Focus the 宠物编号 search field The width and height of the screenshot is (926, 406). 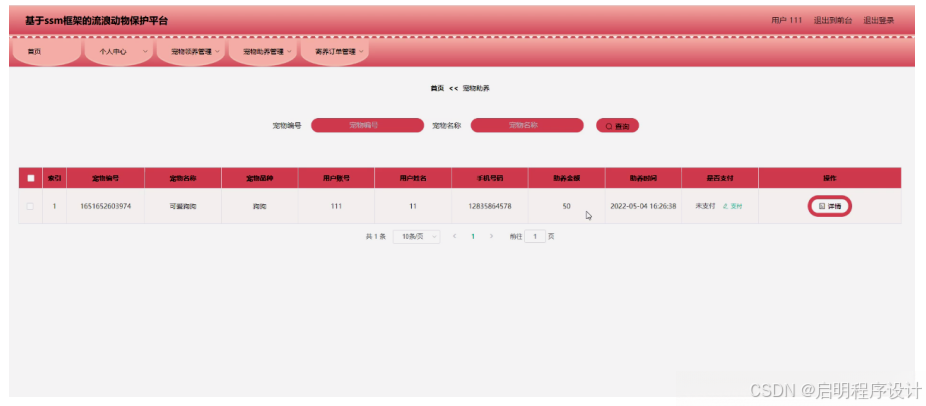pos(367,125)
